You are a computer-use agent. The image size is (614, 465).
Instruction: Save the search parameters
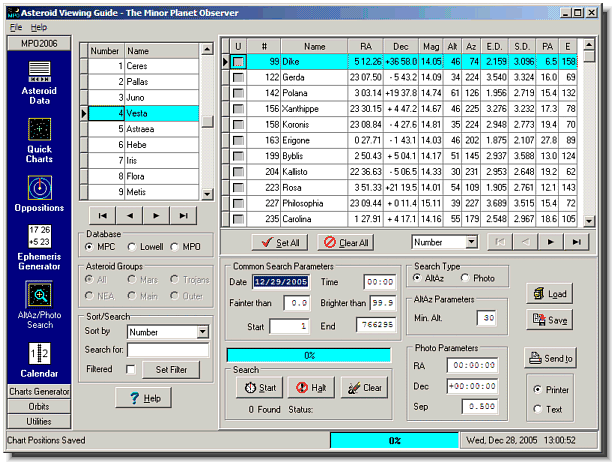tap(549, 320)
